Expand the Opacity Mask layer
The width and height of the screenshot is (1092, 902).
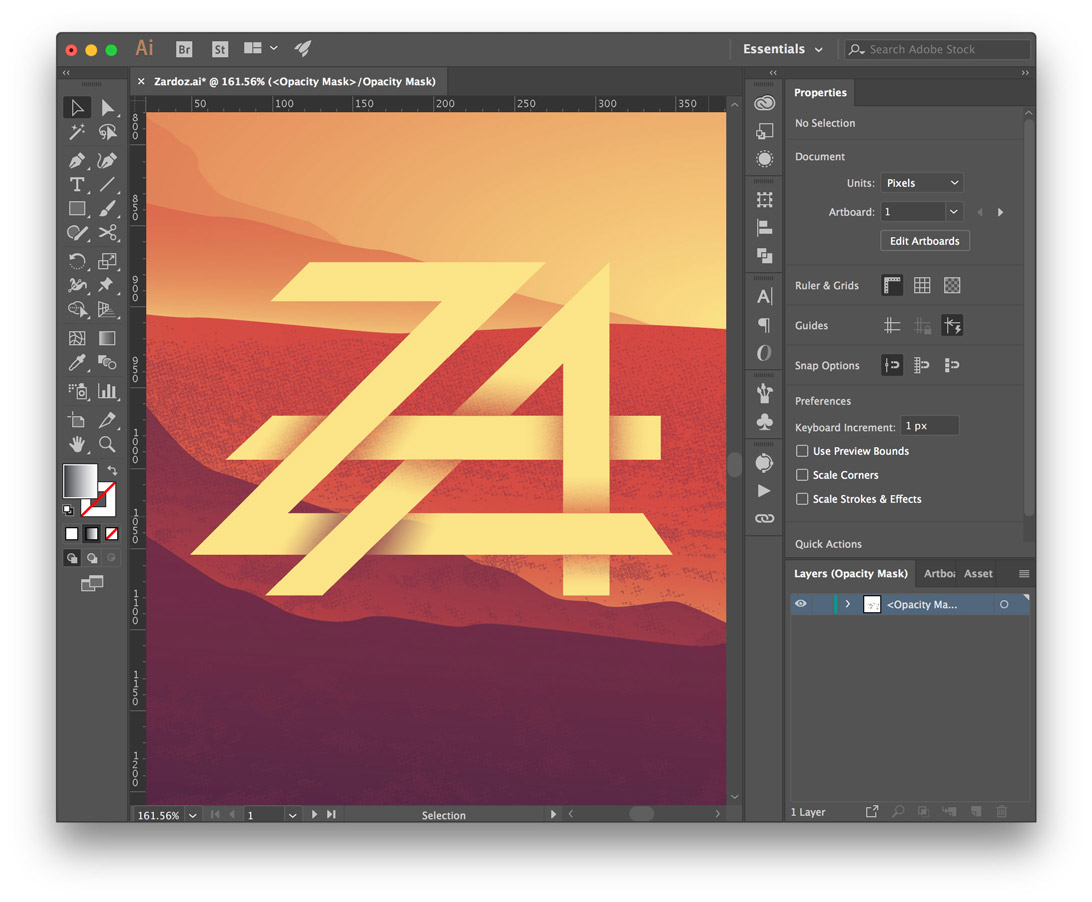[848, 604]
